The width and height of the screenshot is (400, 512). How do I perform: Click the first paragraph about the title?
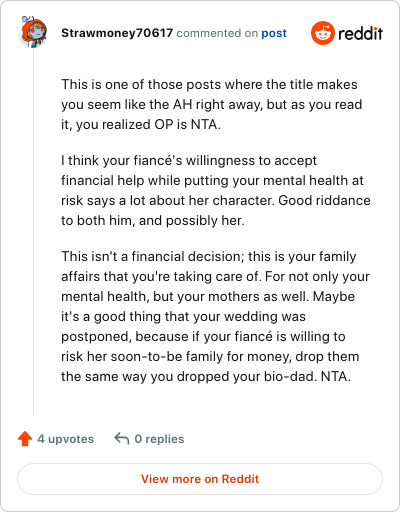click(x=212, y=104)
